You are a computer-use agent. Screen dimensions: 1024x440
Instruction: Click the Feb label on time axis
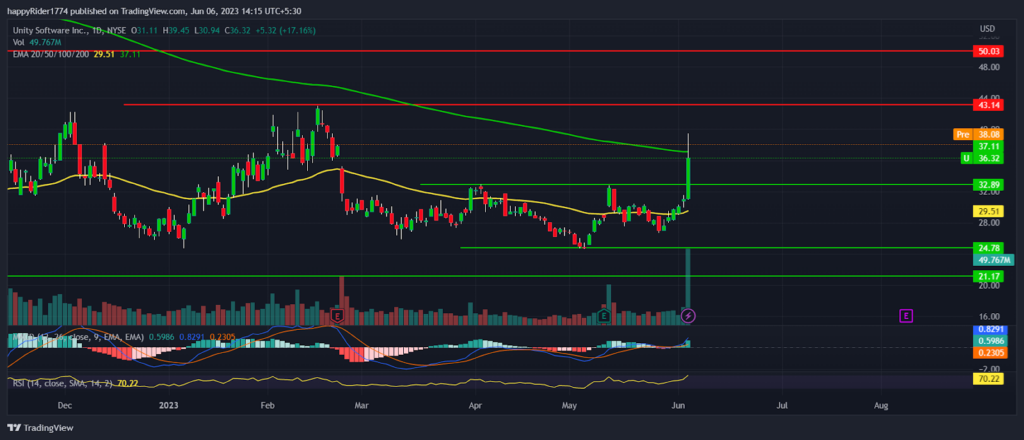click(267, 405)
